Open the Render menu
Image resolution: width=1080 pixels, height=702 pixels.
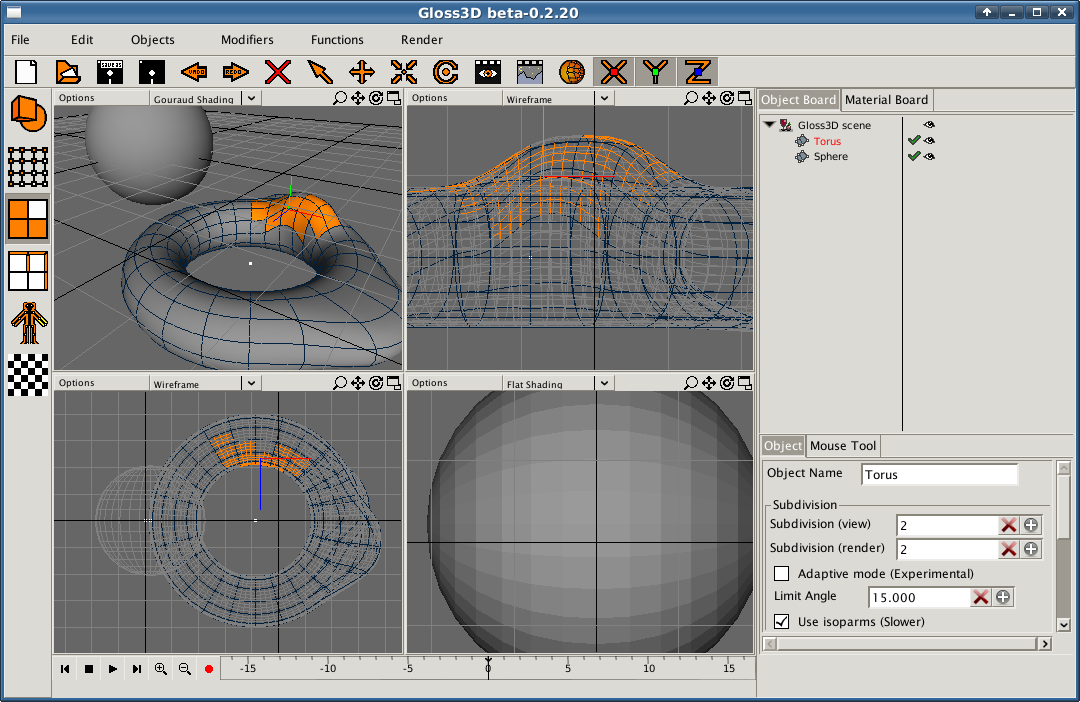pyautogui.click(x=422, y=40)
